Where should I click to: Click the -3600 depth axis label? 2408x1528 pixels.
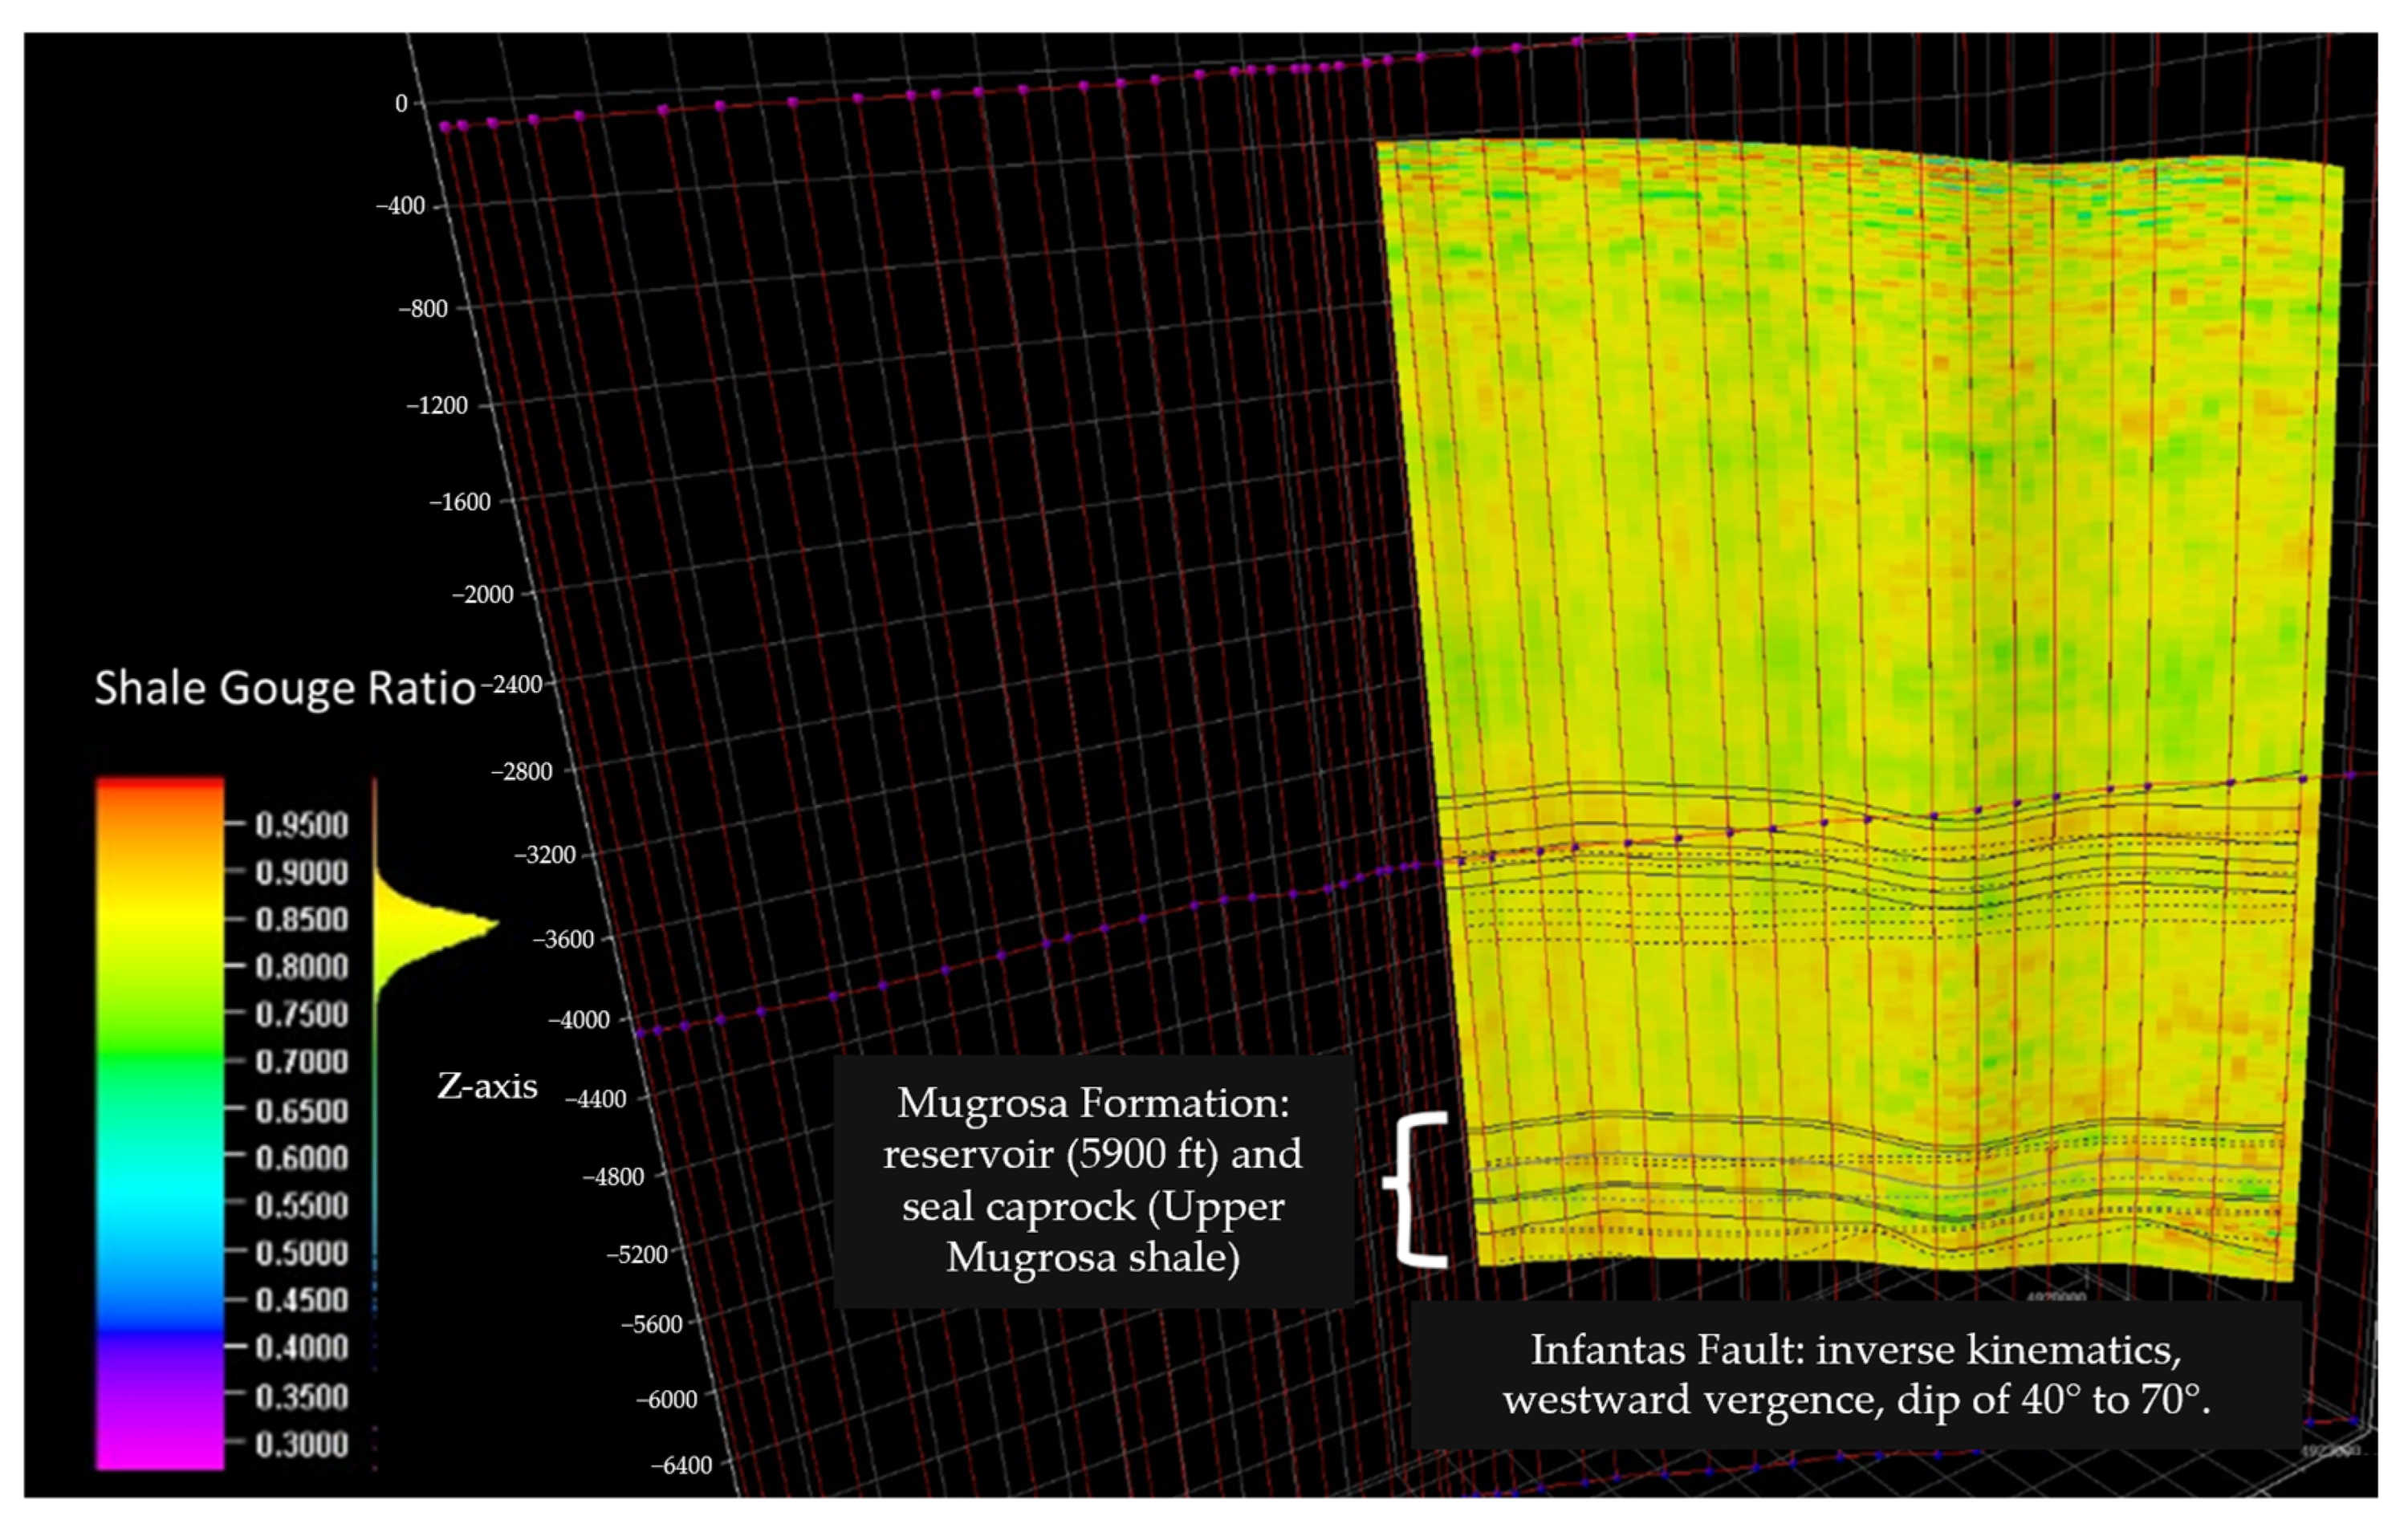(563, 939)
